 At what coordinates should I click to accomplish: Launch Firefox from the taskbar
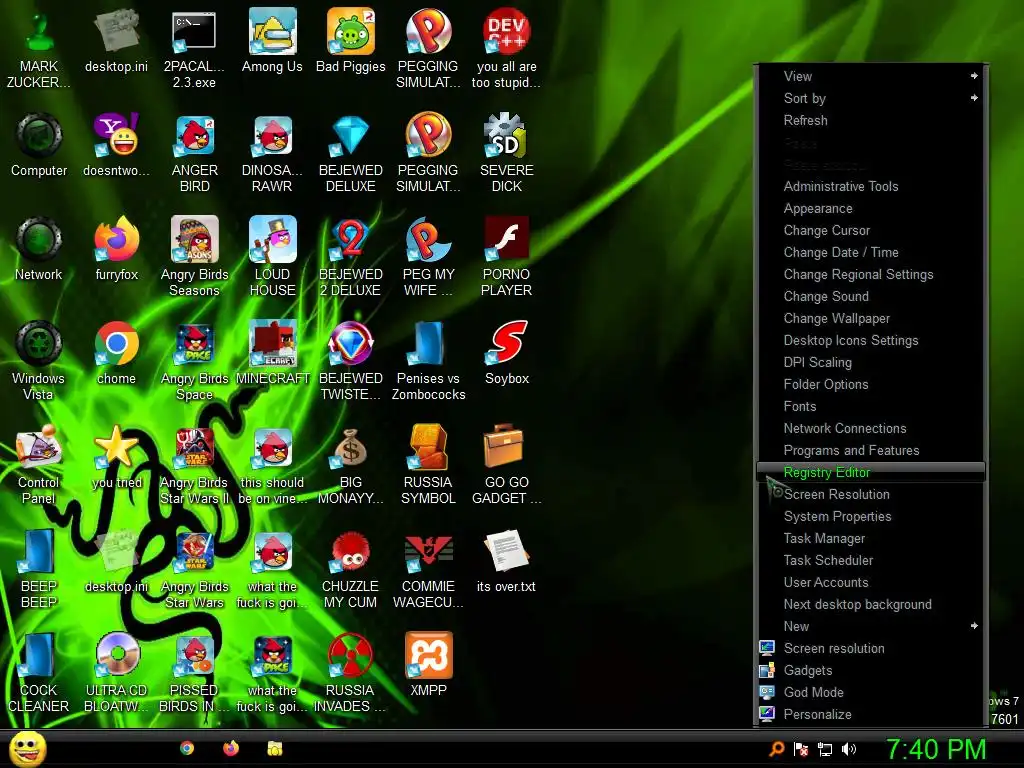click(231, 748)
